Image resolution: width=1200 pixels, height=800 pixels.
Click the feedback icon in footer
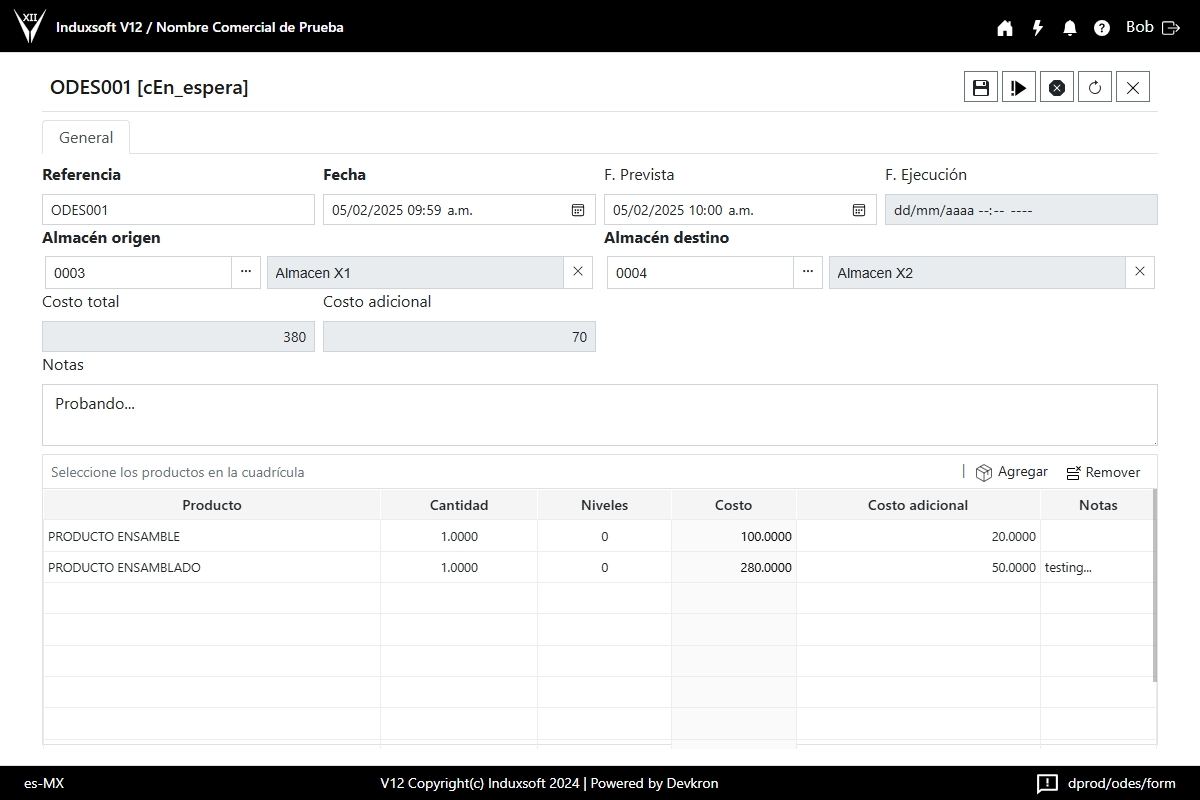pos(1047,783)
